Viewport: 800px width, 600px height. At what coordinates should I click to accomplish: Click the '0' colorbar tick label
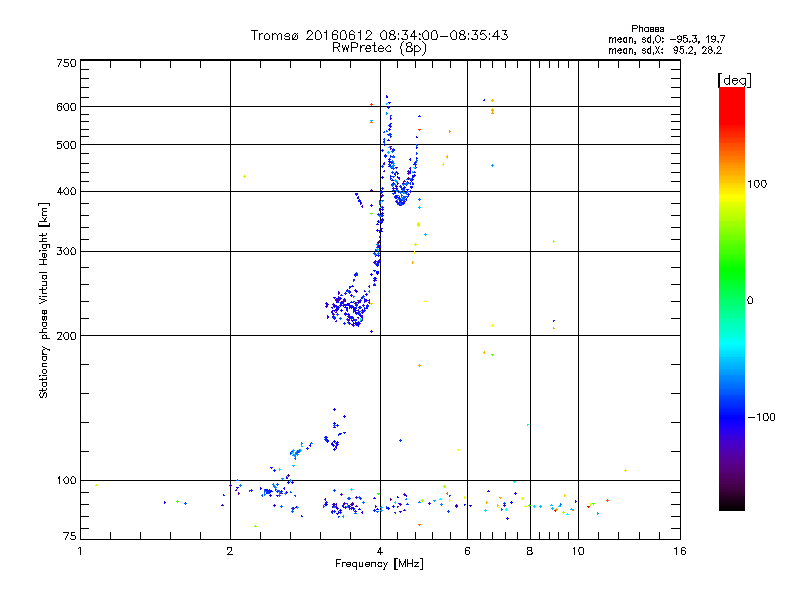pos(749,301)
